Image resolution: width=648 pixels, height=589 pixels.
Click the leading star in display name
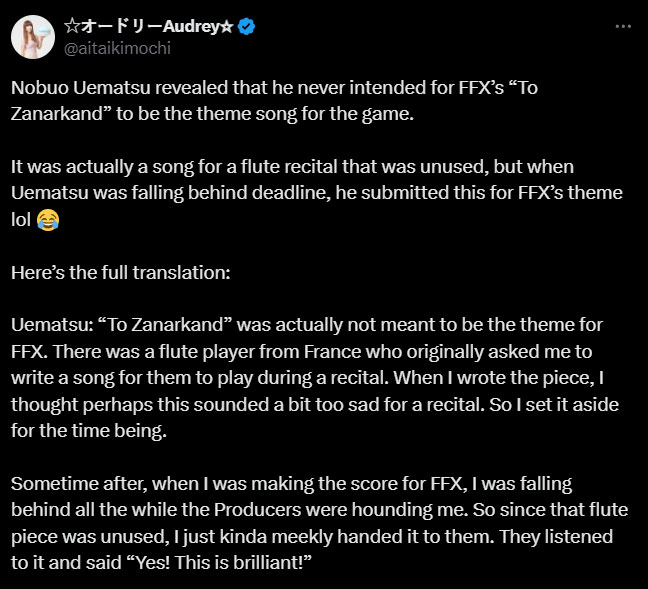coord(72,27)
